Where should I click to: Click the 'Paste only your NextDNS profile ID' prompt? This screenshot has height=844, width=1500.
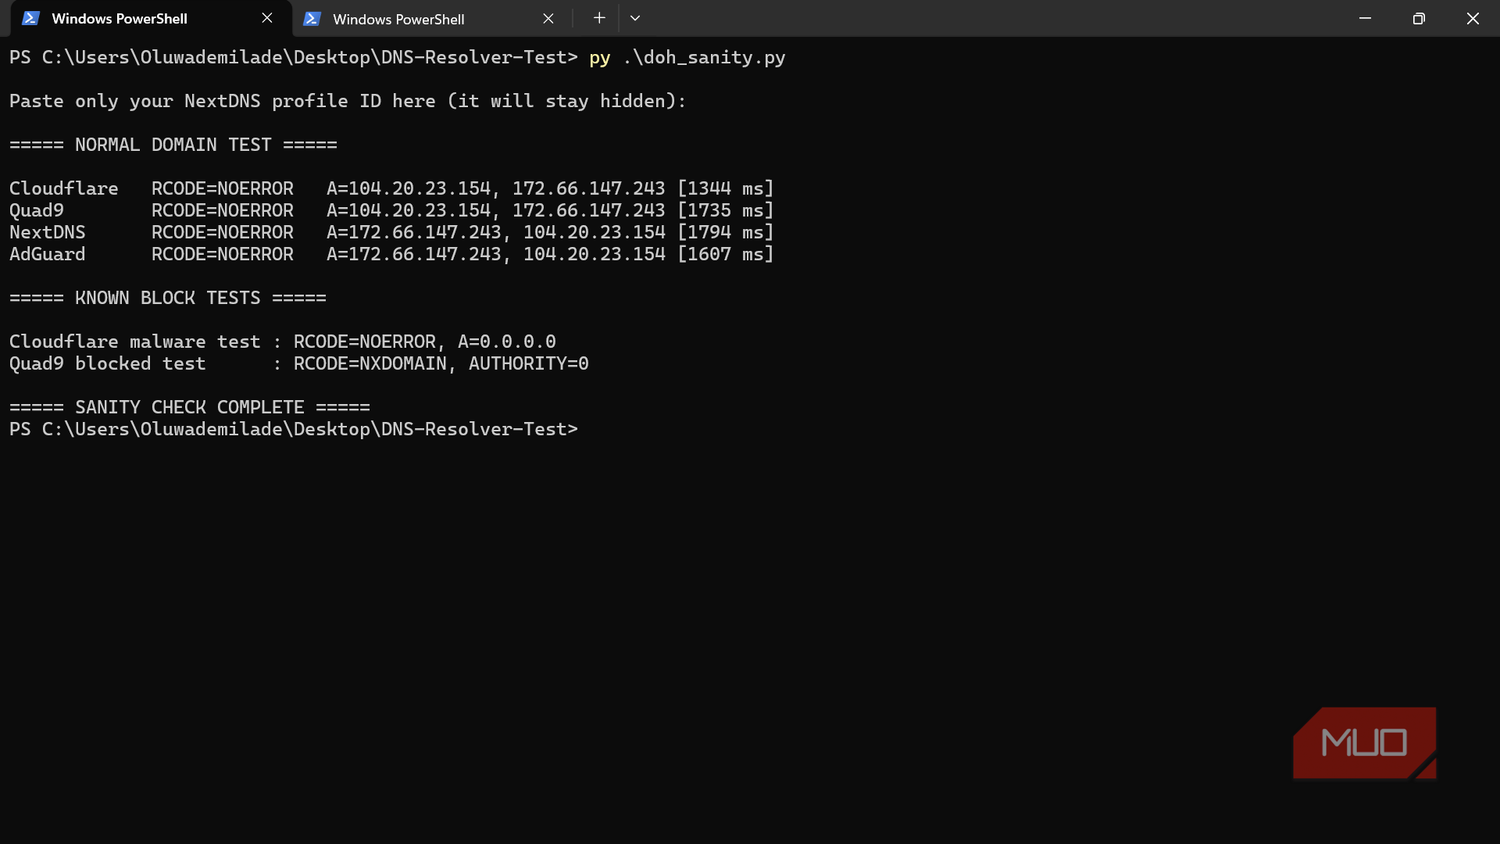click(x=348, y=101)
